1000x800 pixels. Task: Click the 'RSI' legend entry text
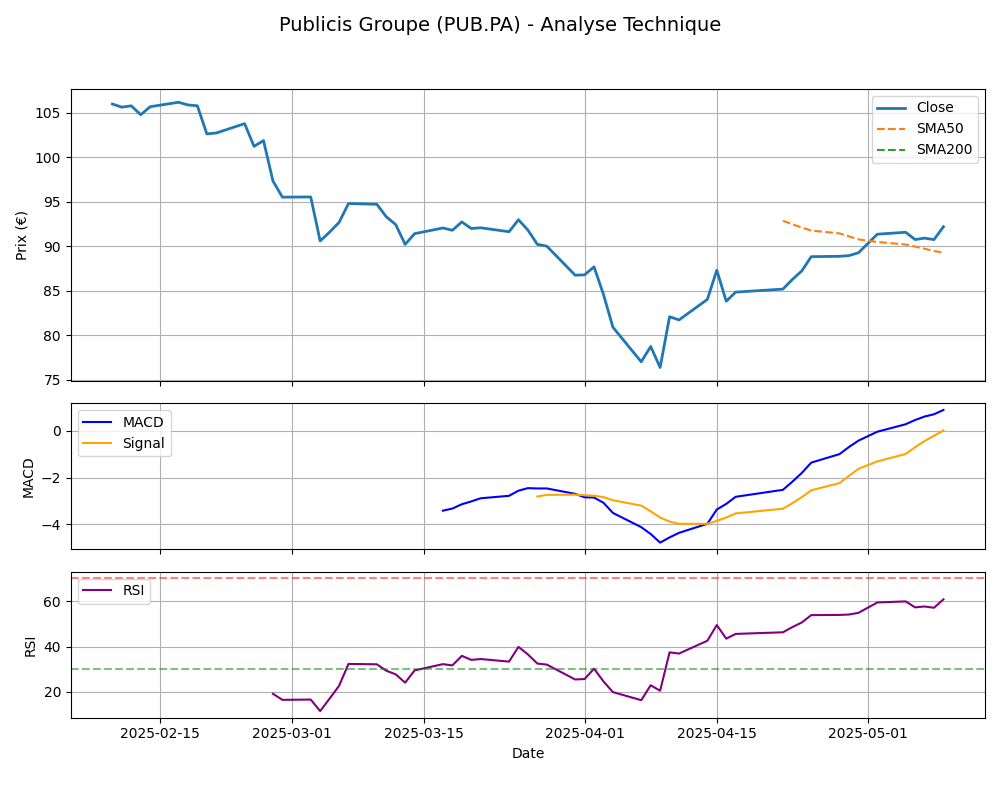point(133,590)
